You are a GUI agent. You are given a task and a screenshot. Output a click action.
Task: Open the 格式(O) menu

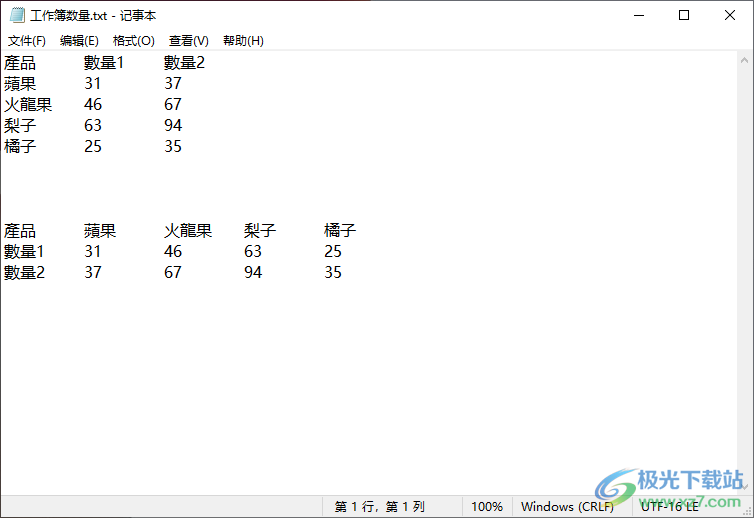tap(134, 41)
